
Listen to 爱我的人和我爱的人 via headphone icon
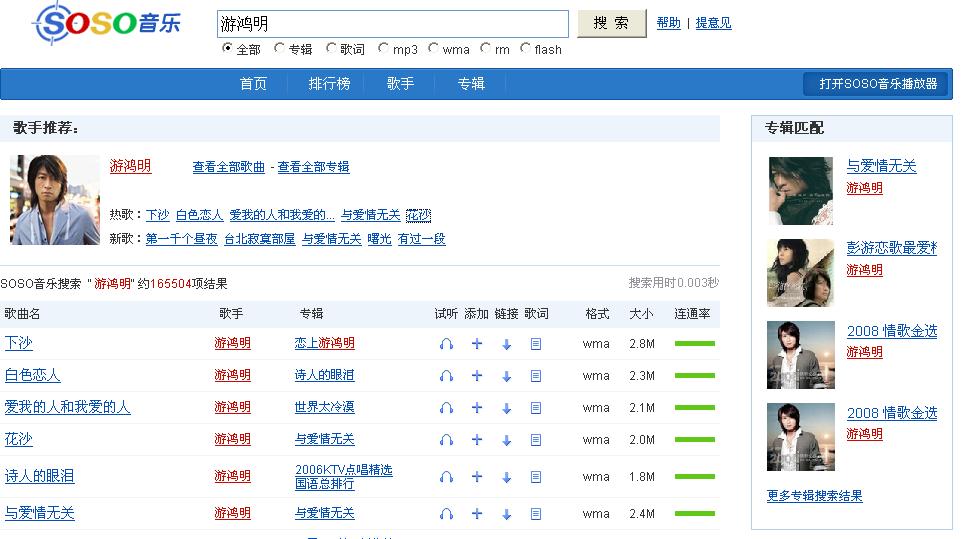pyautogui.click(x=446, y=408)
